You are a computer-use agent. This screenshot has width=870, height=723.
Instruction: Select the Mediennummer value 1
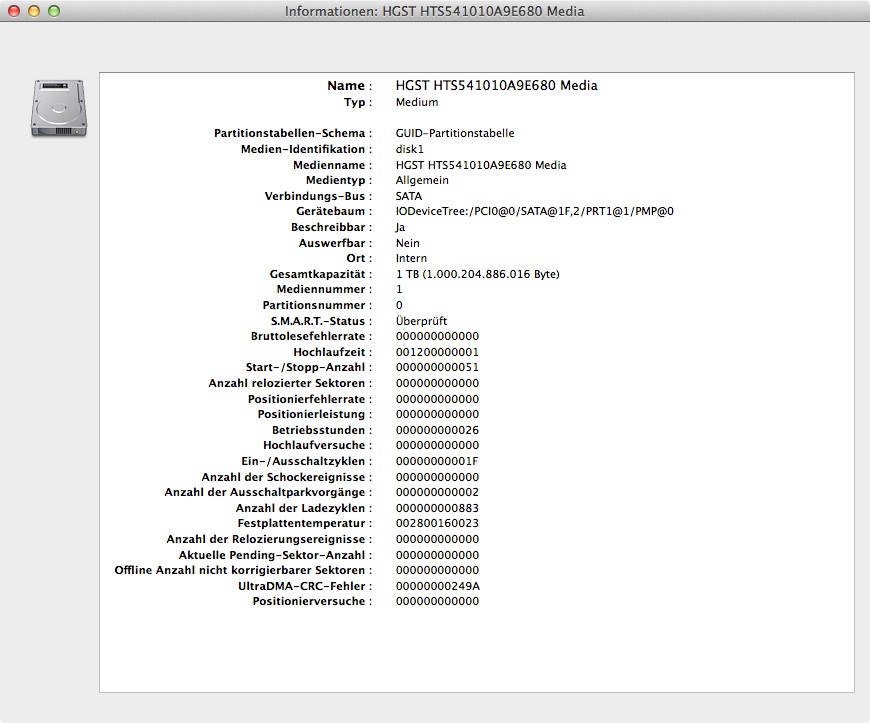point(399,289)
